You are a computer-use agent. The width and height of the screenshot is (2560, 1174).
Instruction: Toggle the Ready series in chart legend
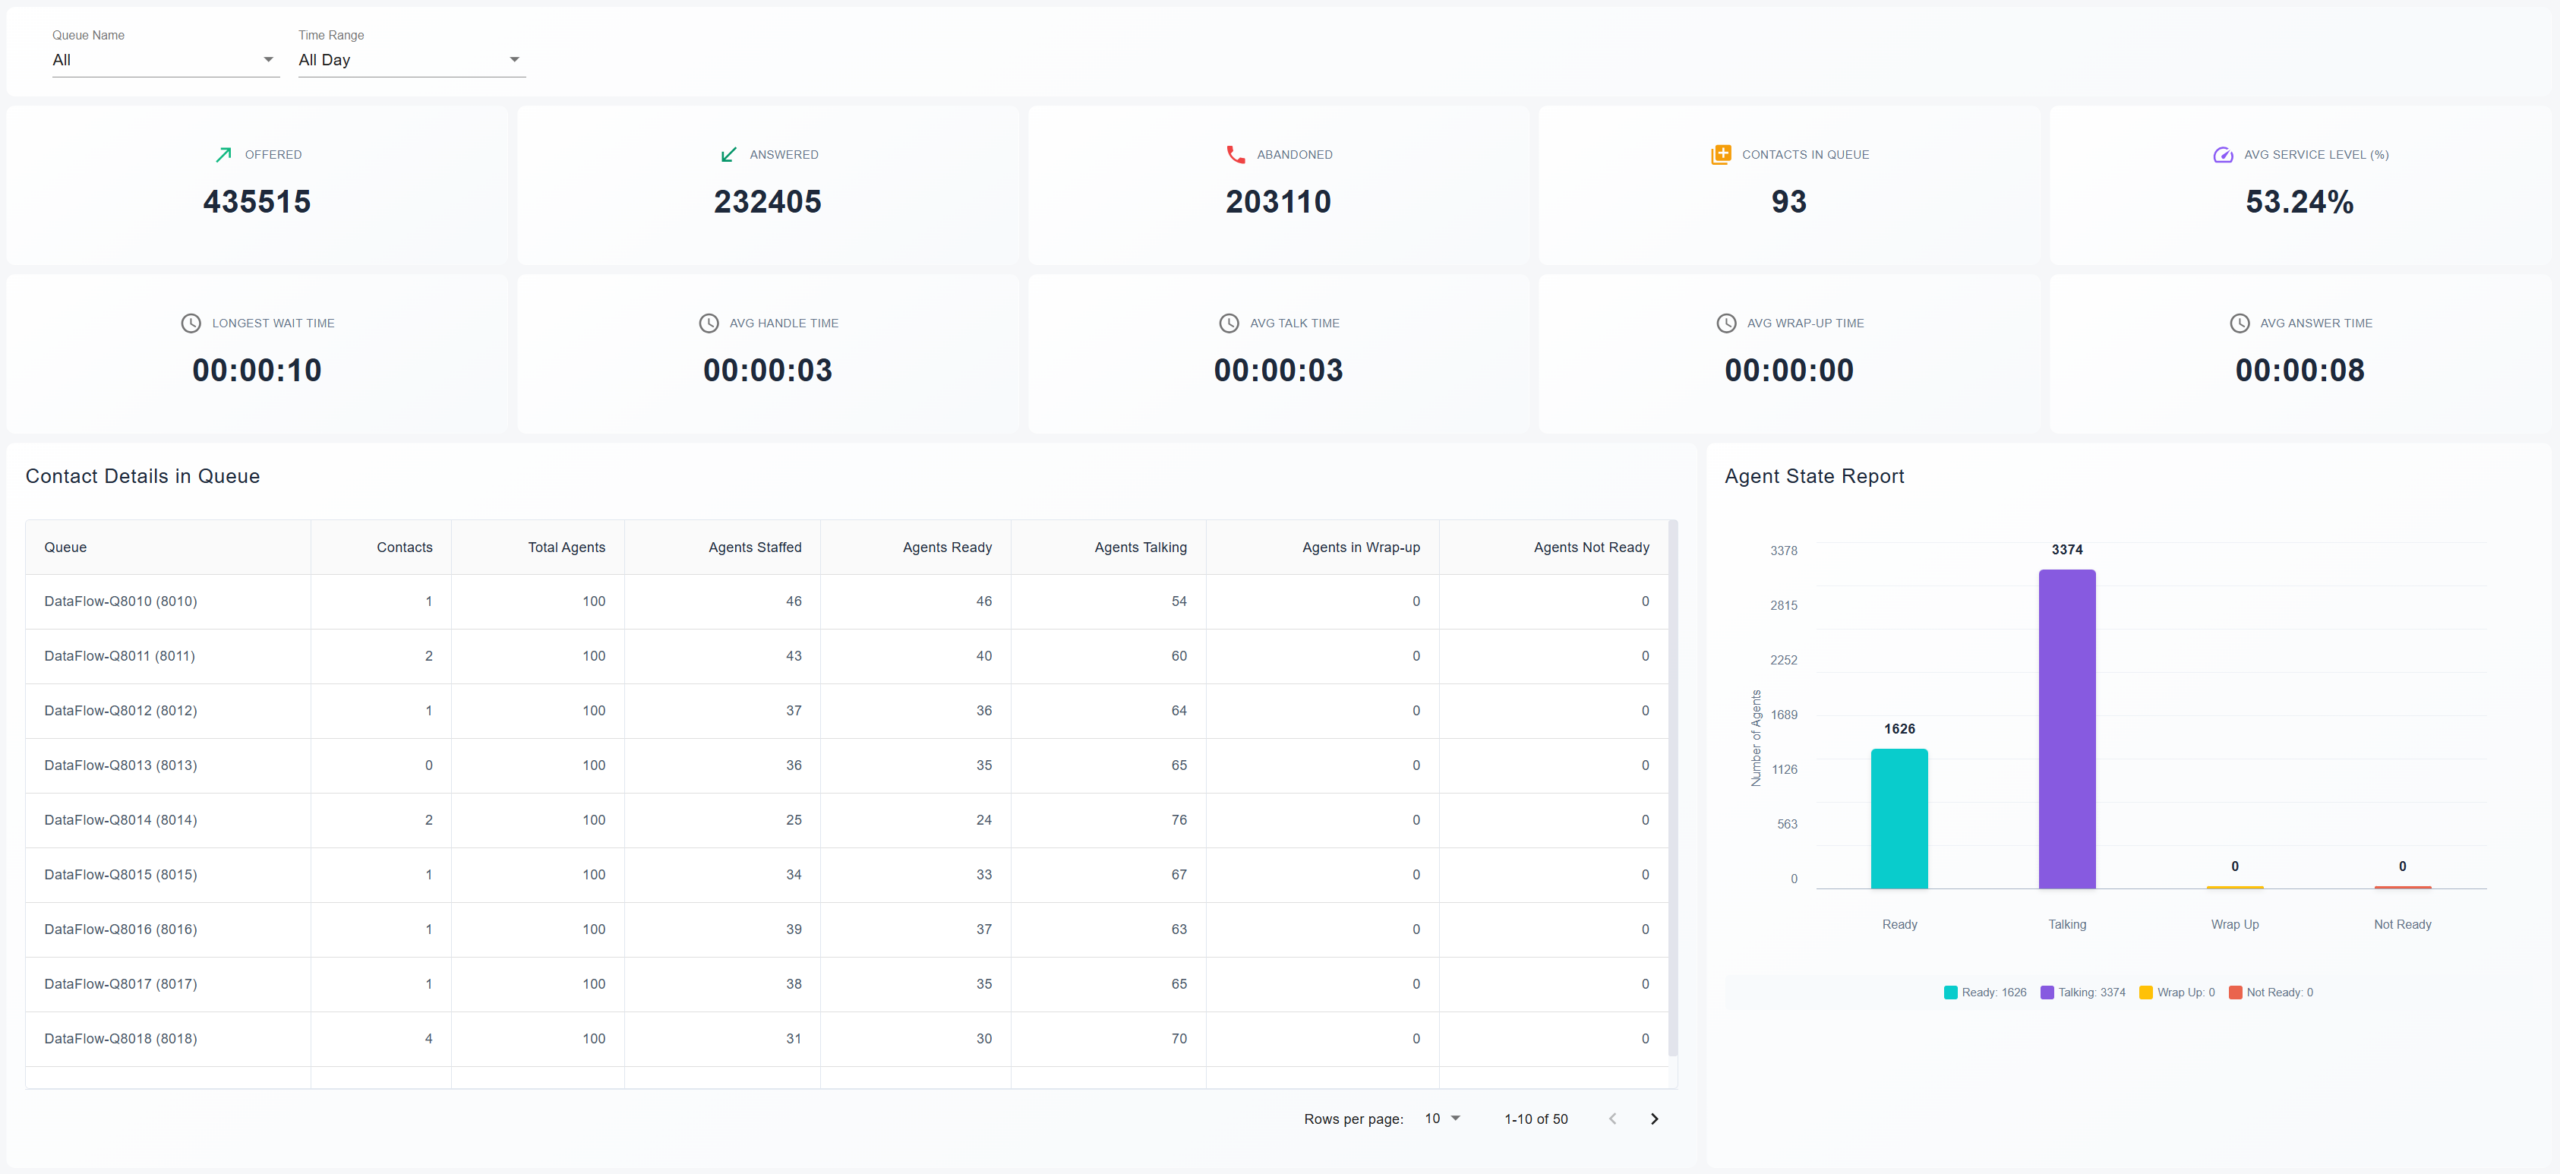(x=1984, y=992)
